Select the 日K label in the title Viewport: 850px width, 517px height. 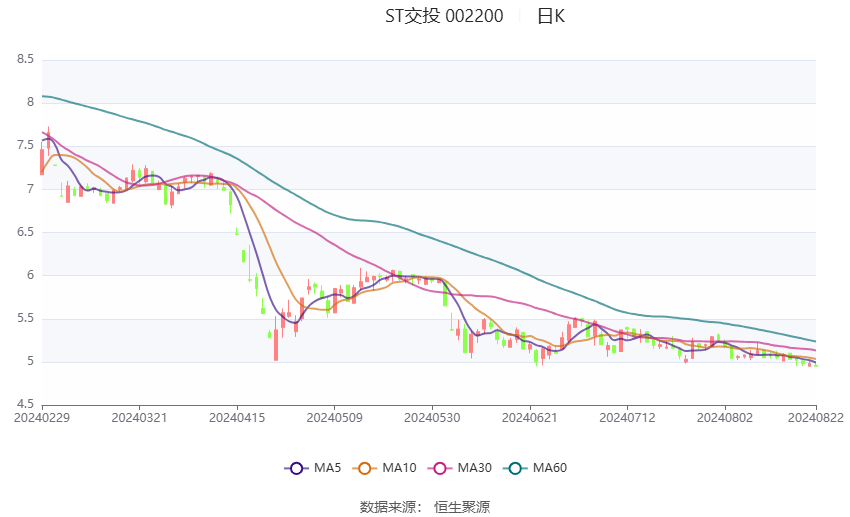coord(551,16)
